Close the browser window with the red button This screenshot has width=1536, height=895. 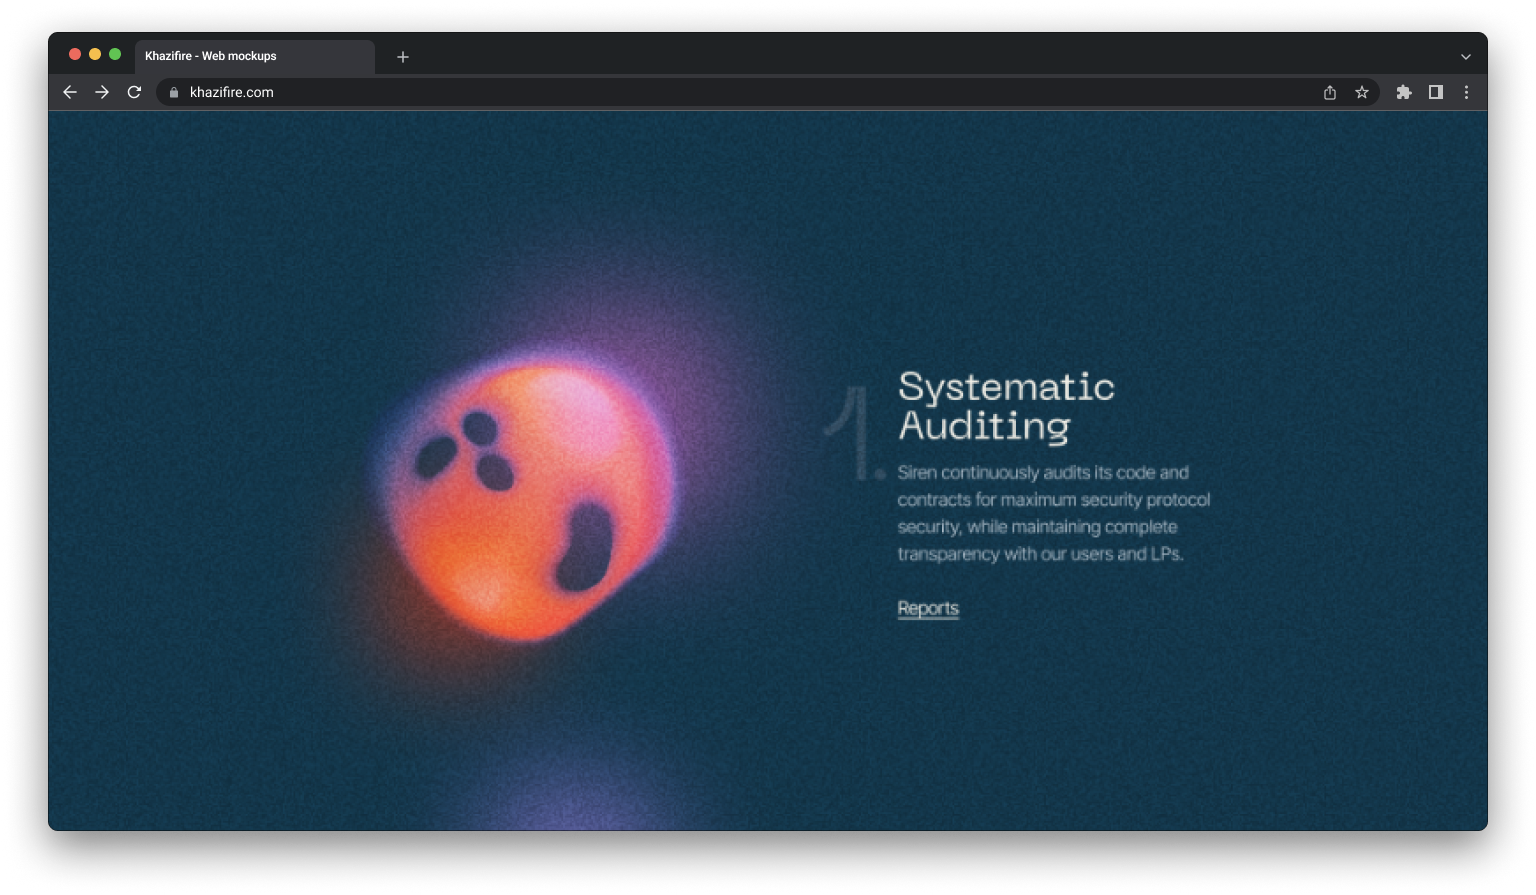75,54
